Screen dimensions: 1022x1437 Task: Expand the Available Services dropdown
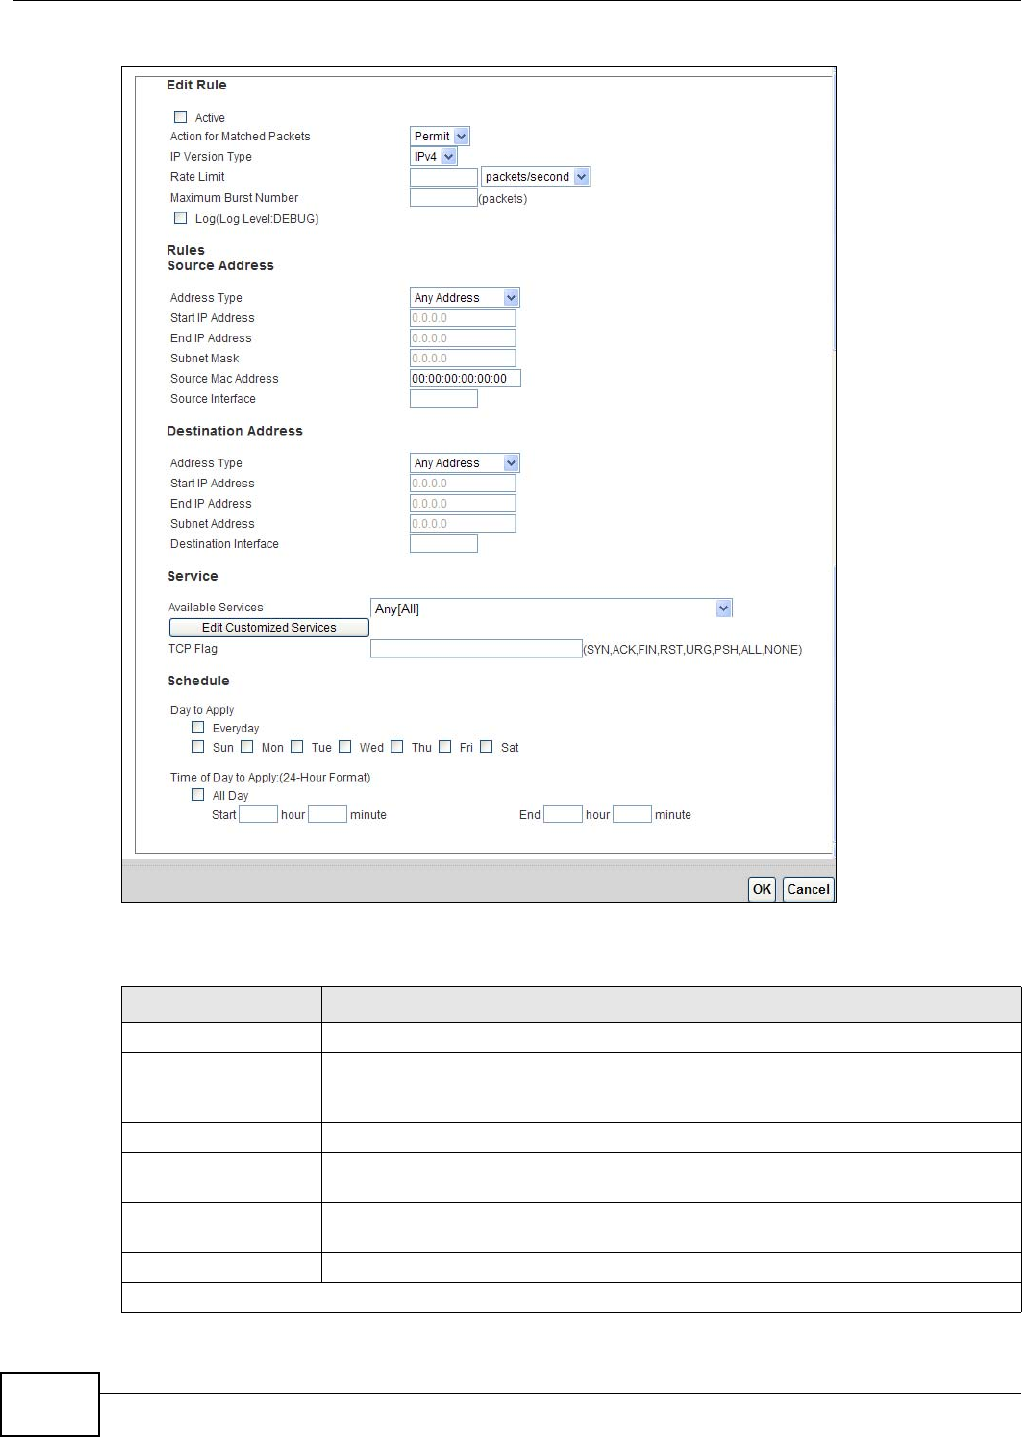pos(551,608)
